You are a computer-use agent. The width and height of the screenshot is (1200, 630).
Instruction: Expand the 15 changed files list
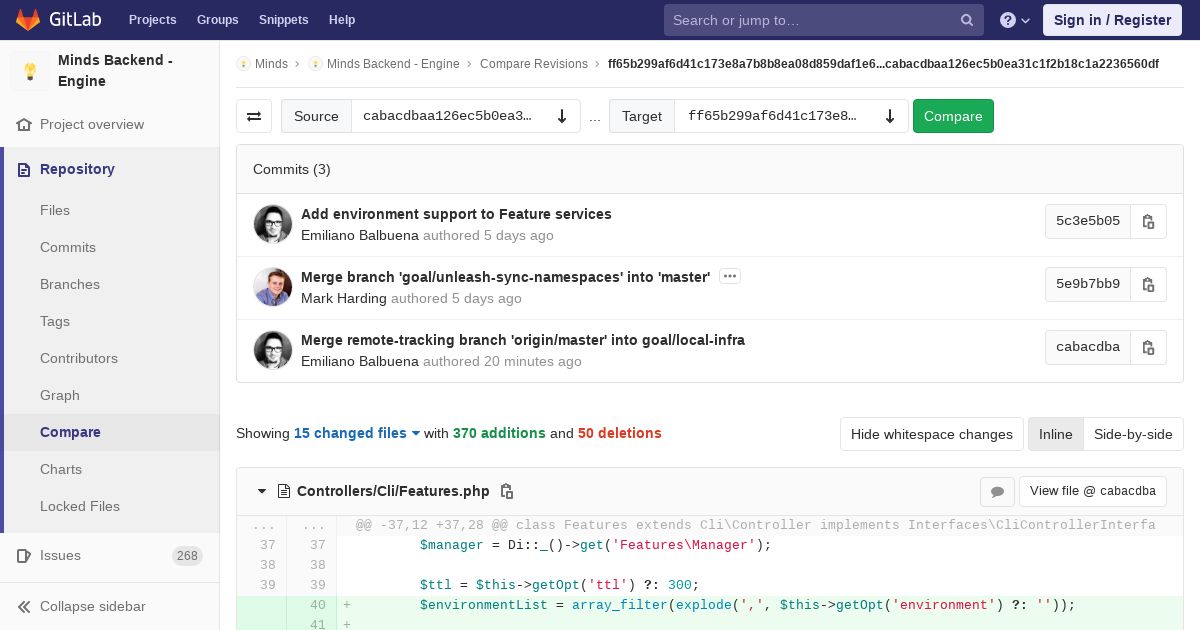click(357, 433)
